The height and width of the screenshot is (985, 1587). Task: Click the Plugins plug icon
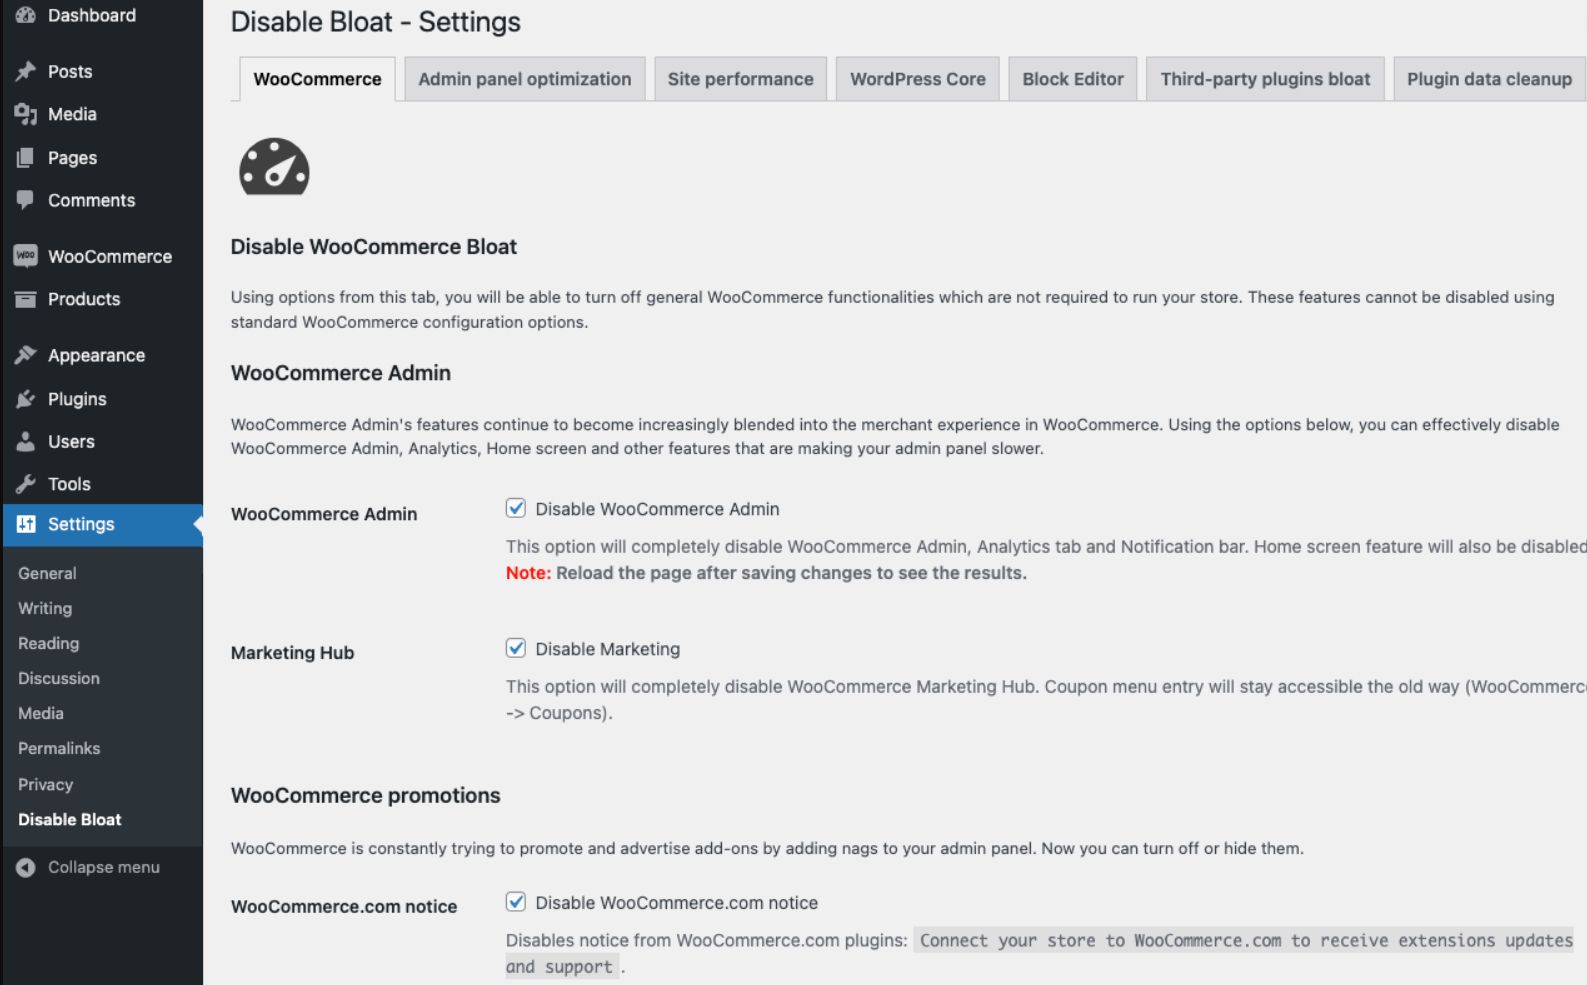coord(26,399)
